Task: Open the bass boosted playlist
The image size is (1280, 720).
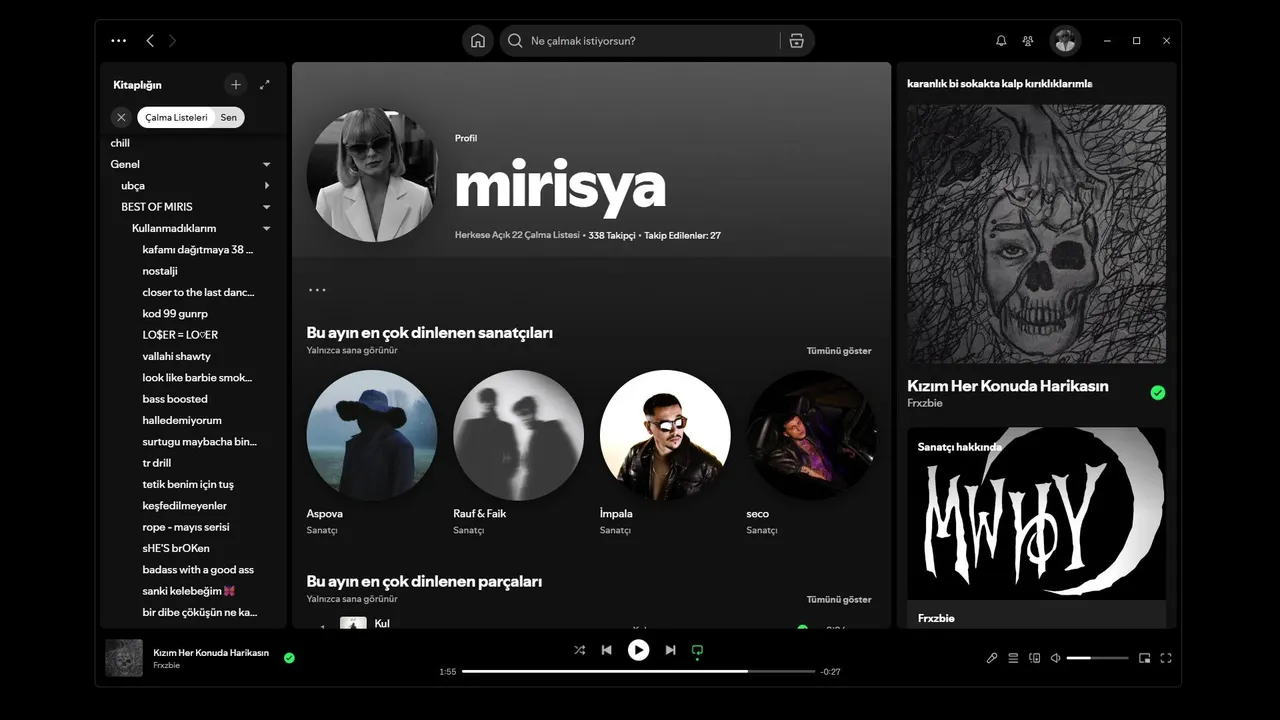Action: (x=175, y=399)
